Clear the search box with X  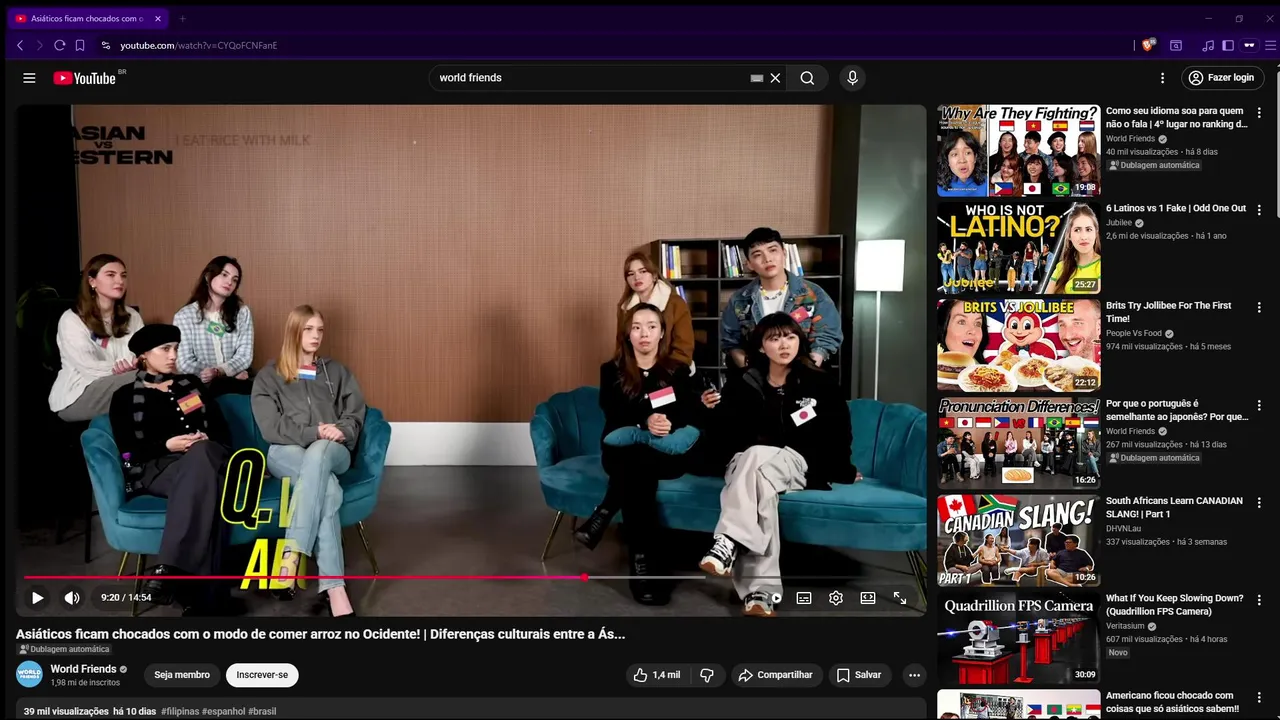775,78
